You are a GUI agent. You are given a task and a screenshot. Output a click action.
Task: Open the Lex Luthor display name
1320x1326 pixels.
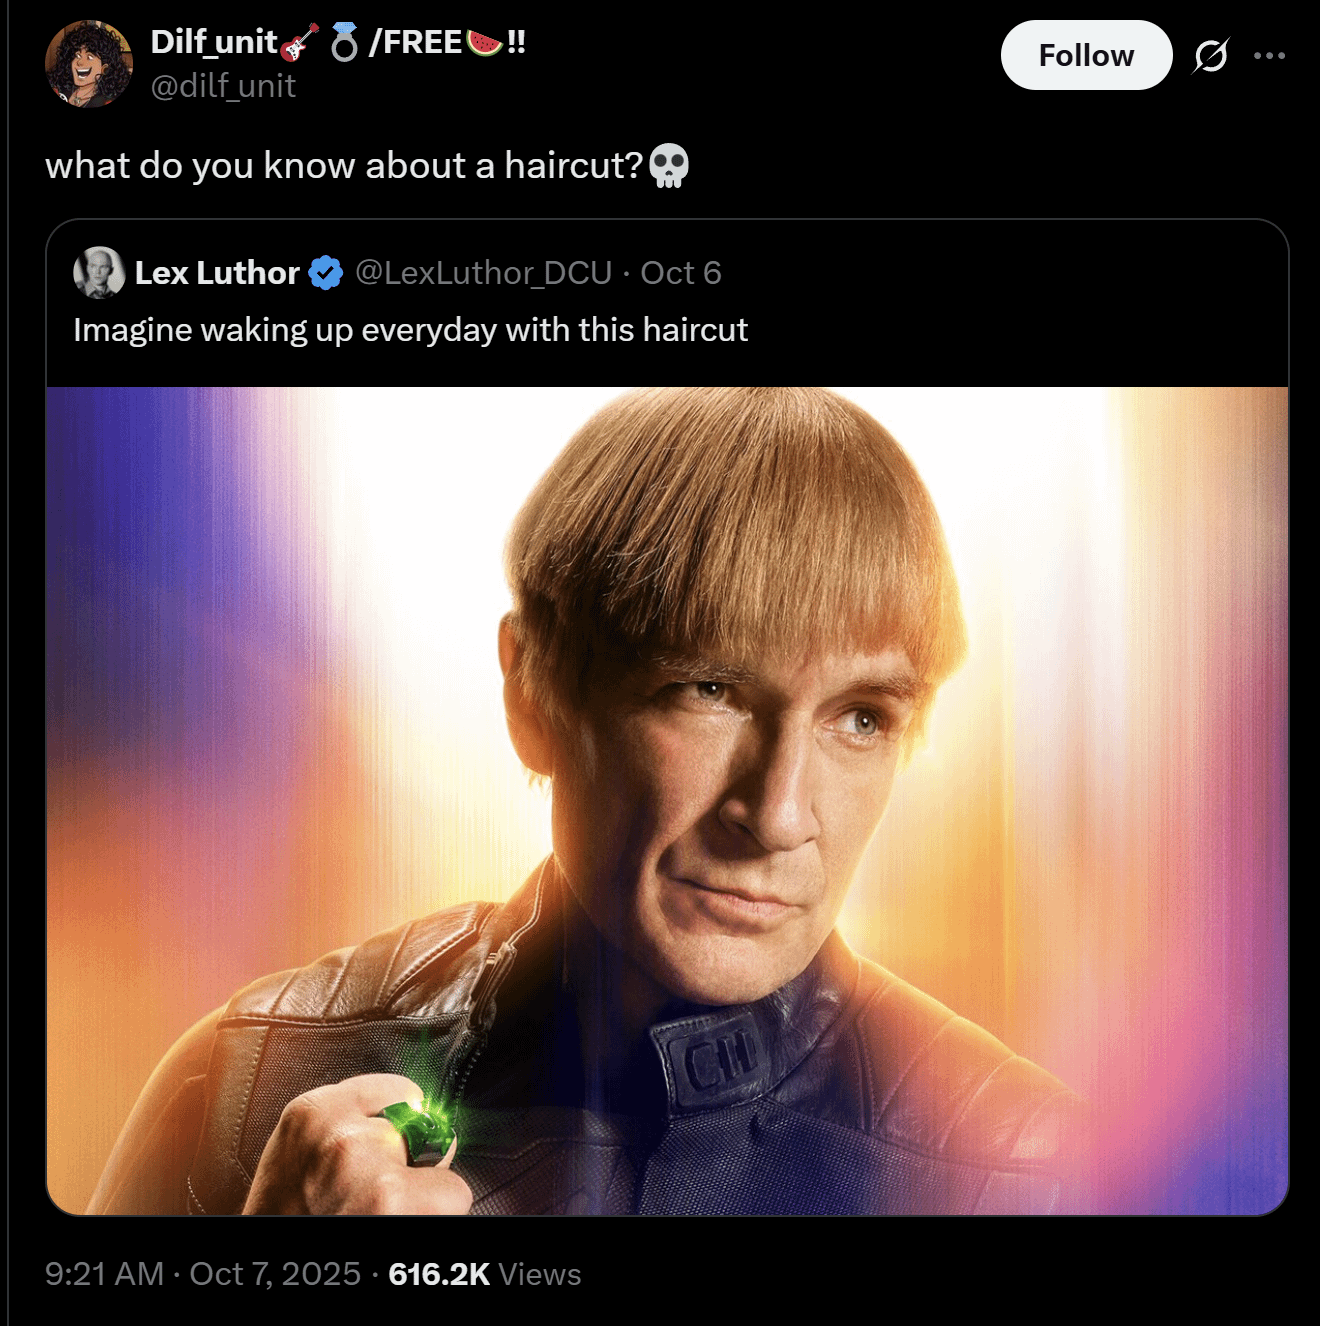217,273
